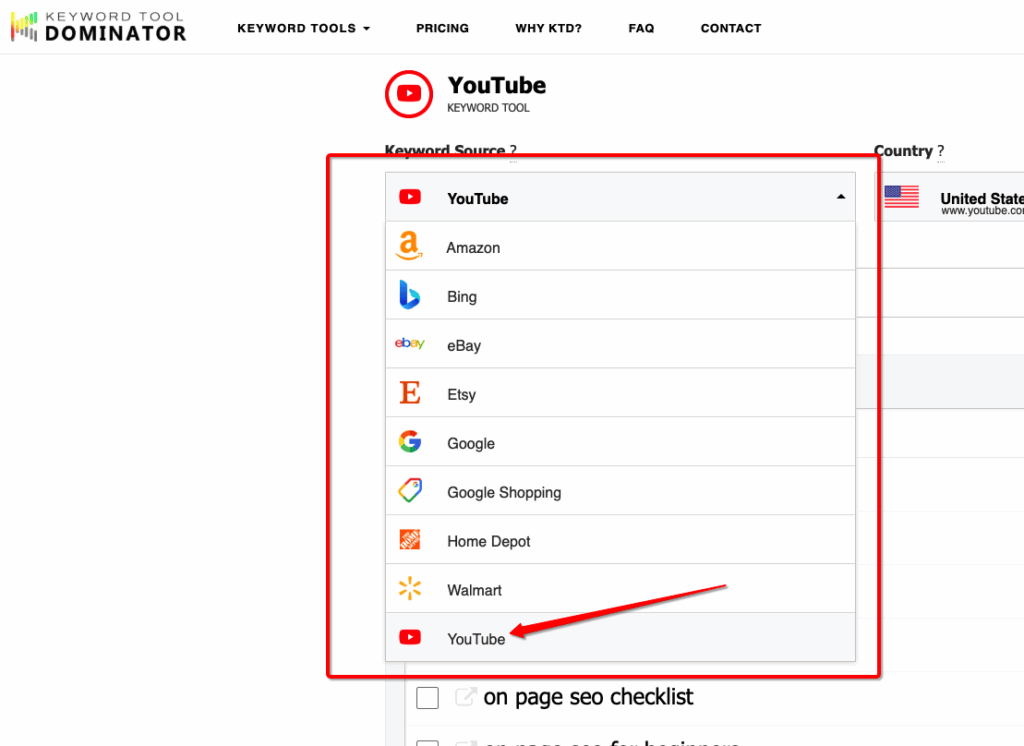This screenshot has width=1024, height=746.
Task: Choose Amazon as keyword source
Action: point(620,246)
